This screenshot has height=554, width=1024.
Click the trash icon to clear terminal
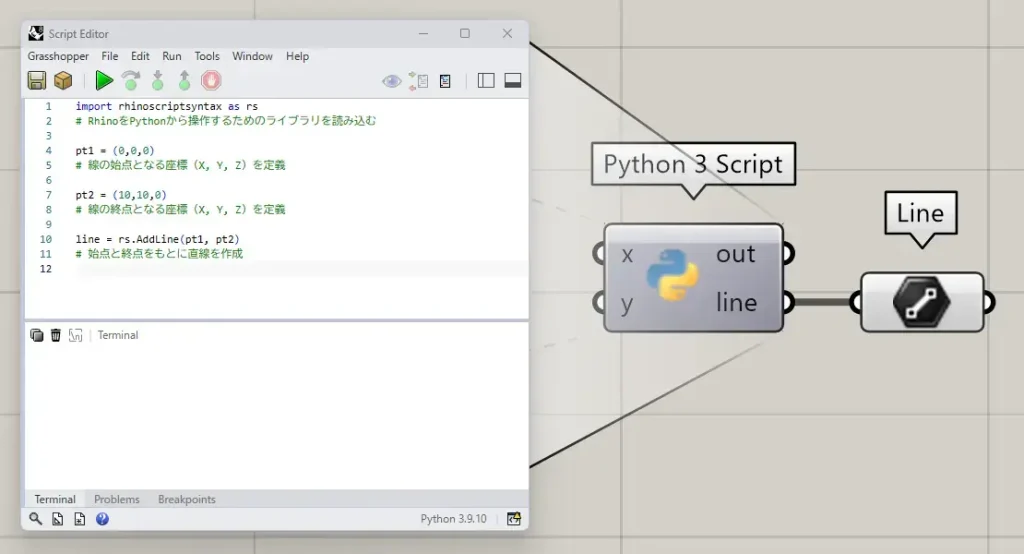[56, 335]
